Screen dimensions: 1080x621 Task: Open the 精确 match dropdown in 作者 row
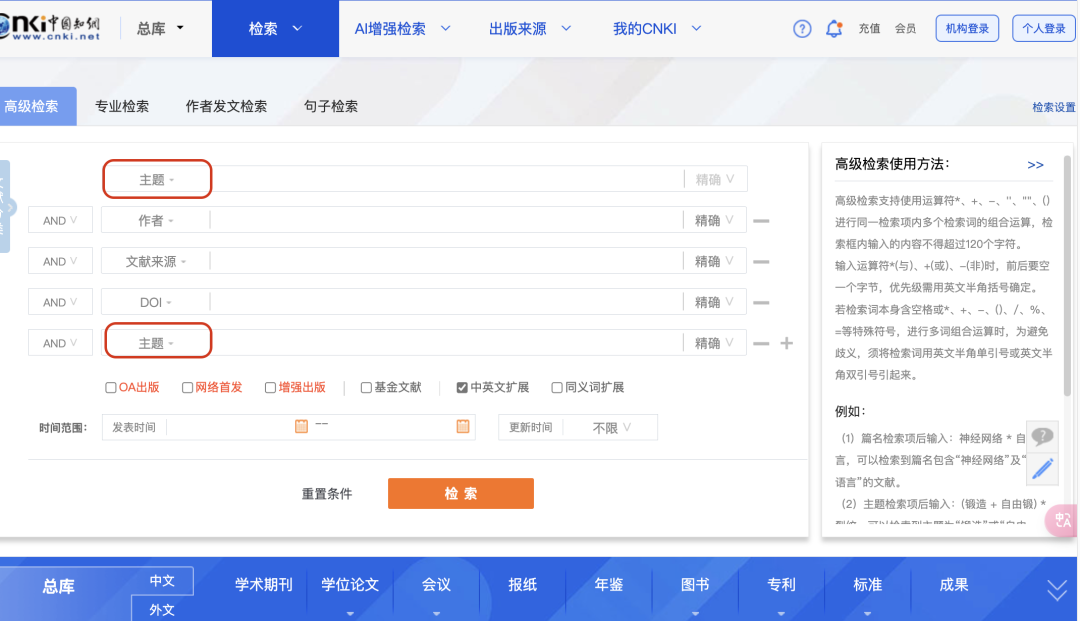point(715,220)
